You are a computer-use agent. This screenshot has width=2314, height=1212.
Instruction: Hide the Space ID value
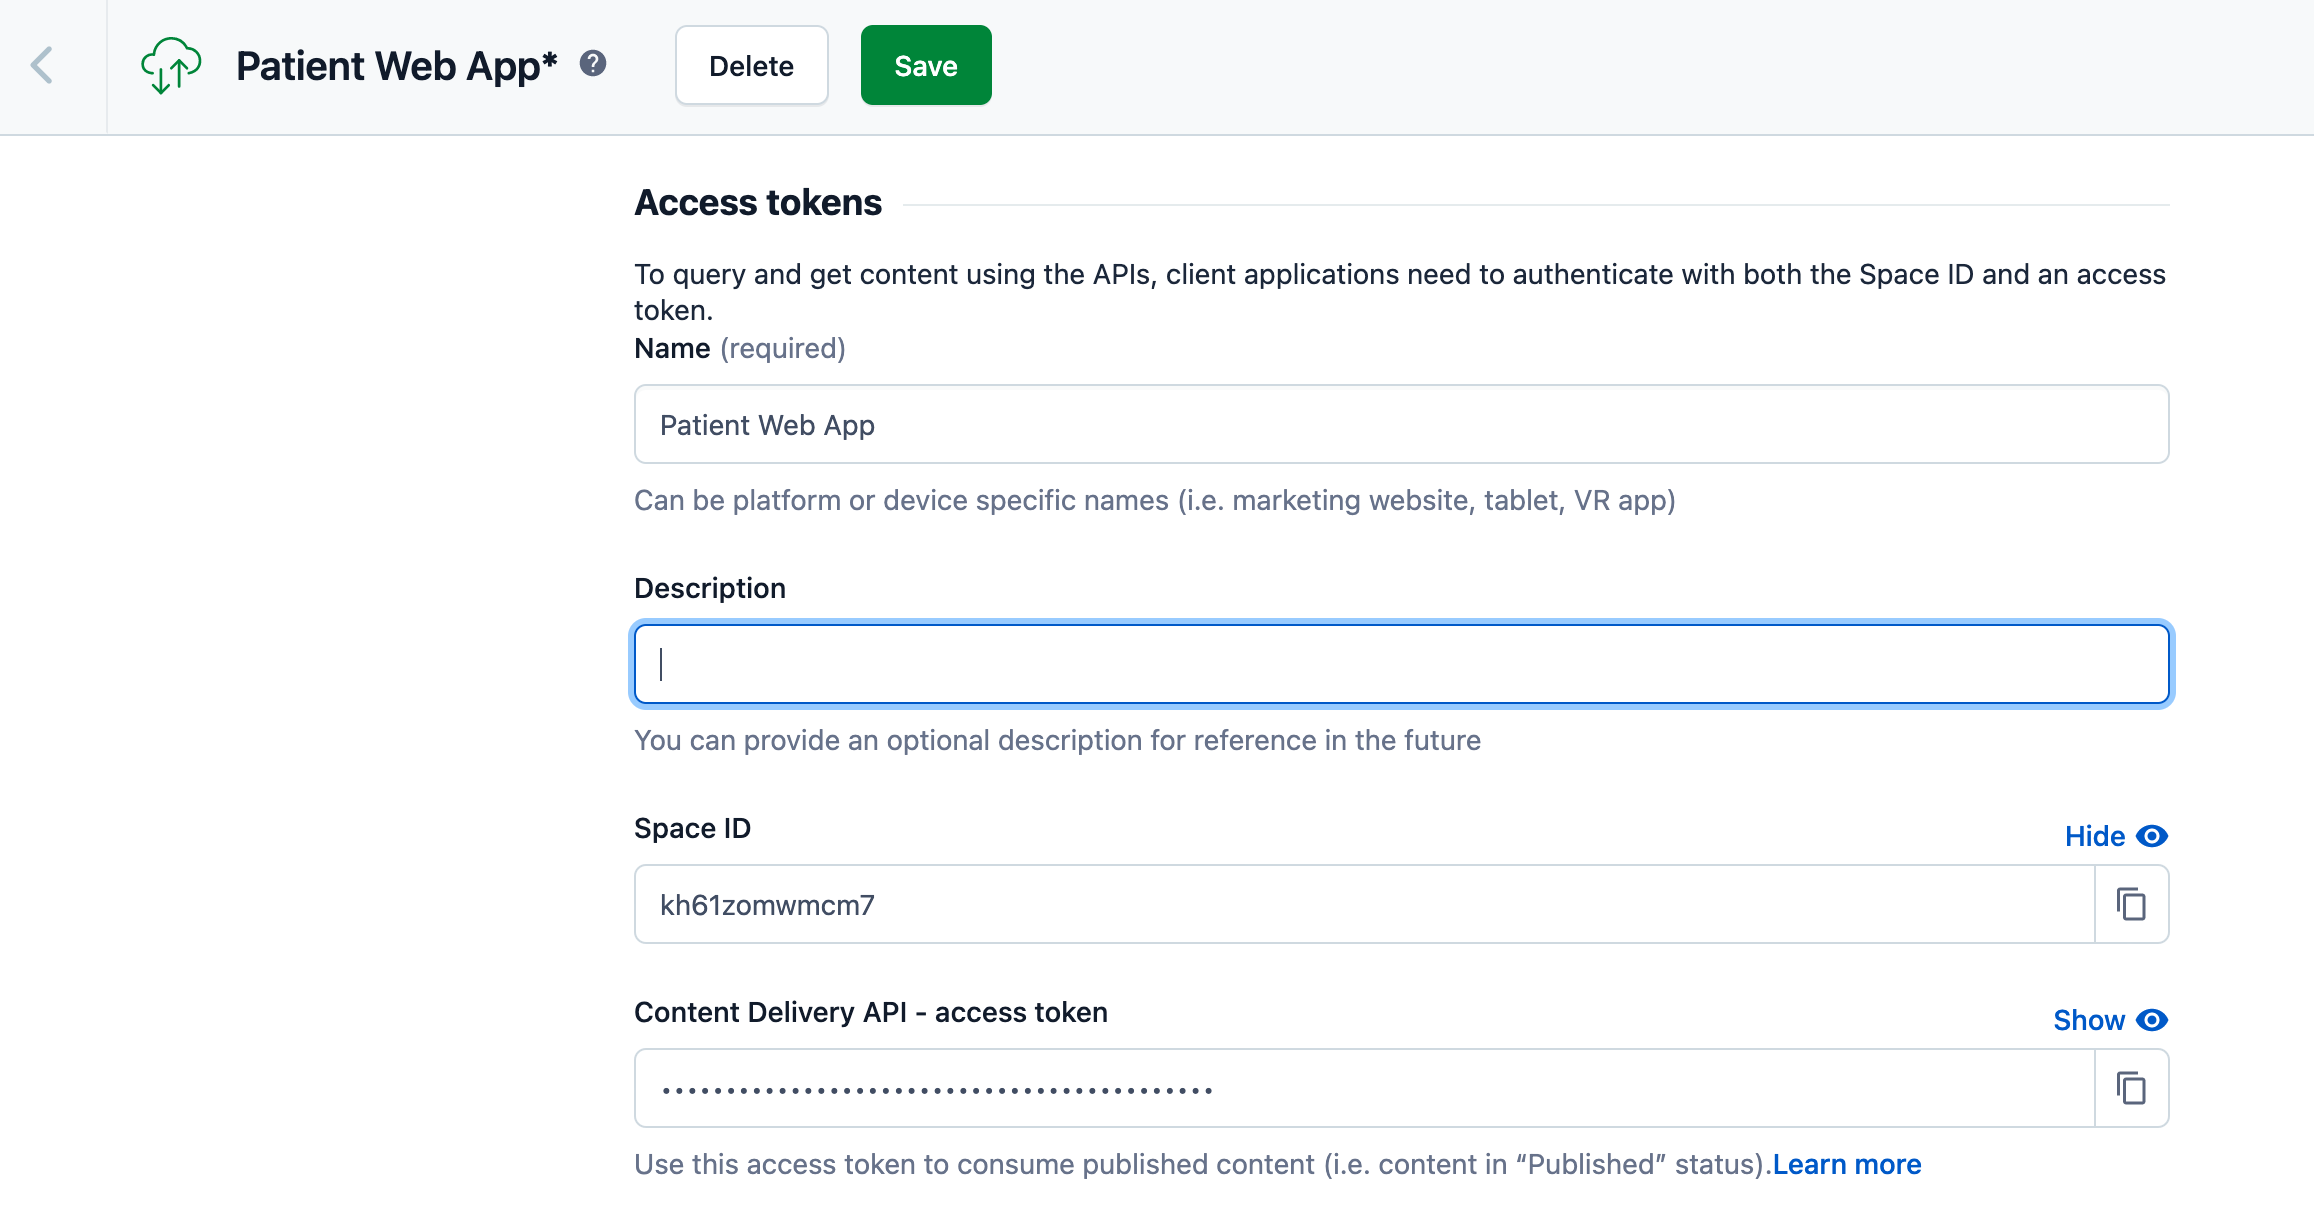2095,836
